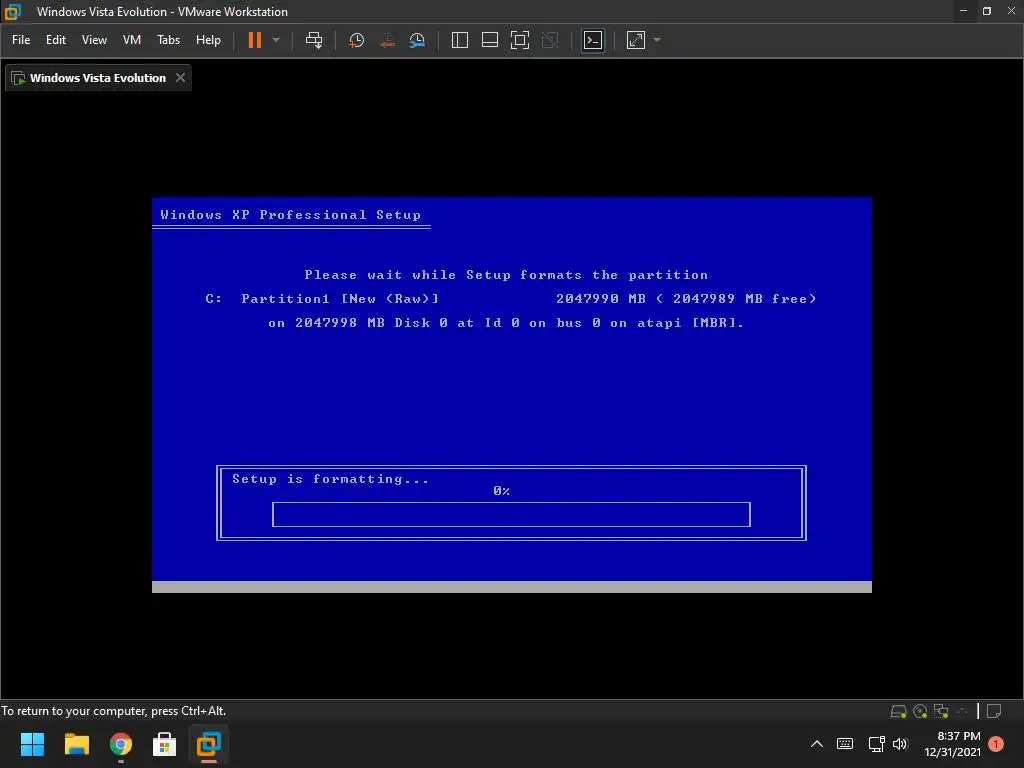1024x768 pixels.
Task: Toggle the library sidebar panel
Action: [x=460, y=40]
